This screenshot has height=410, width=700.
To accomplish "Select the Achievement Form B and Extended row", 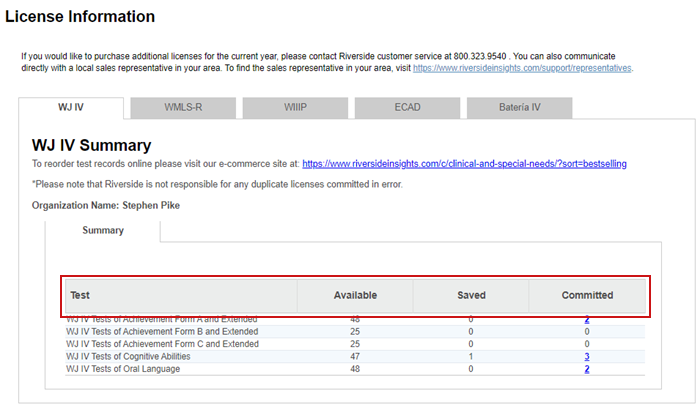I will [162, 331].
